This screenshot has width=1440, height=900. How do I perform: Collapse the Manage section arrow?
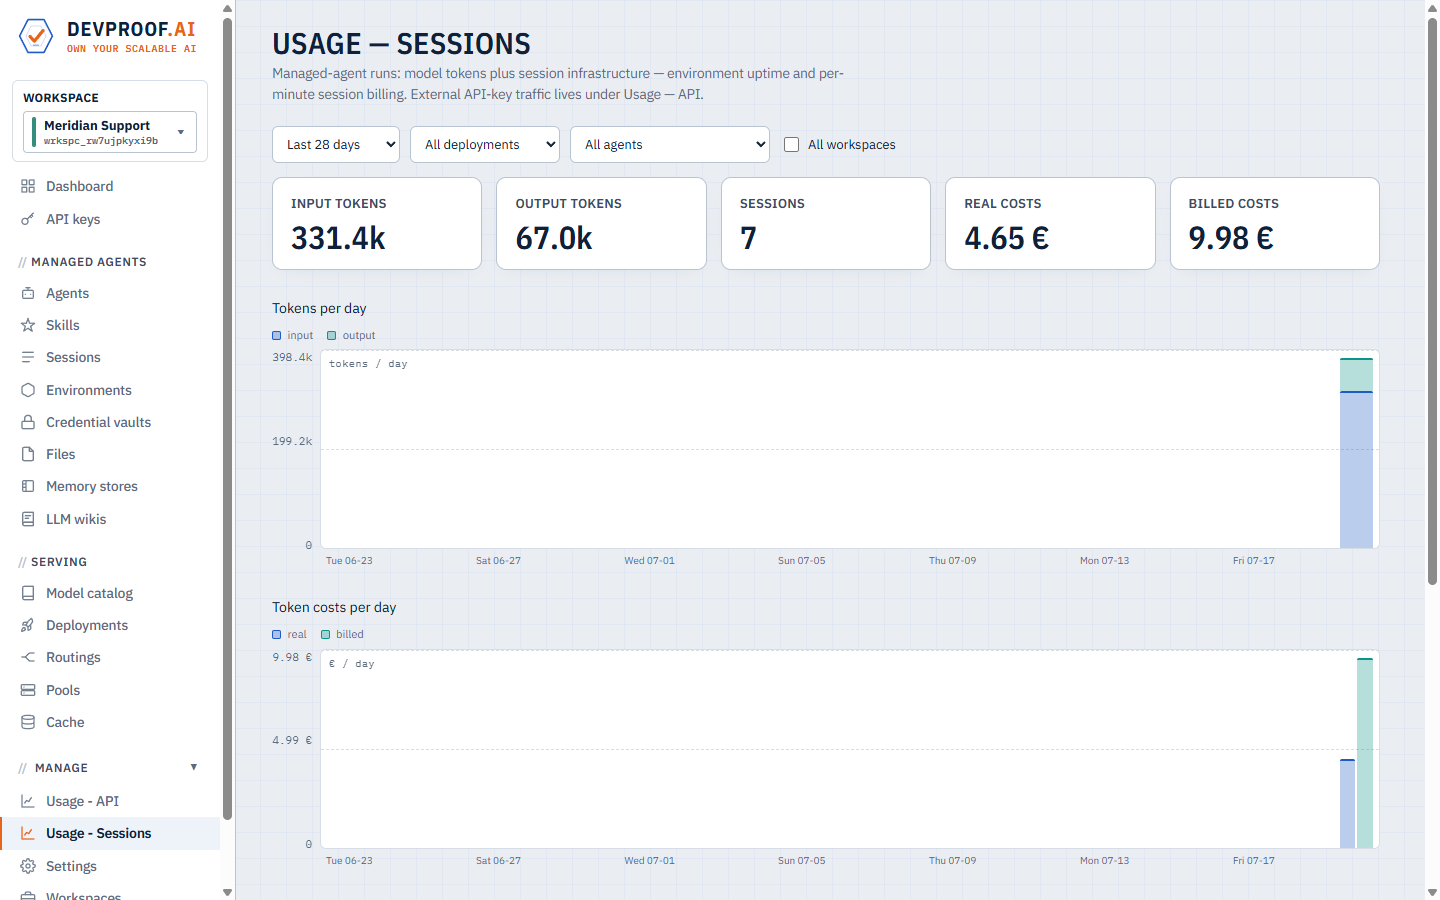click(x=194, y=767)
